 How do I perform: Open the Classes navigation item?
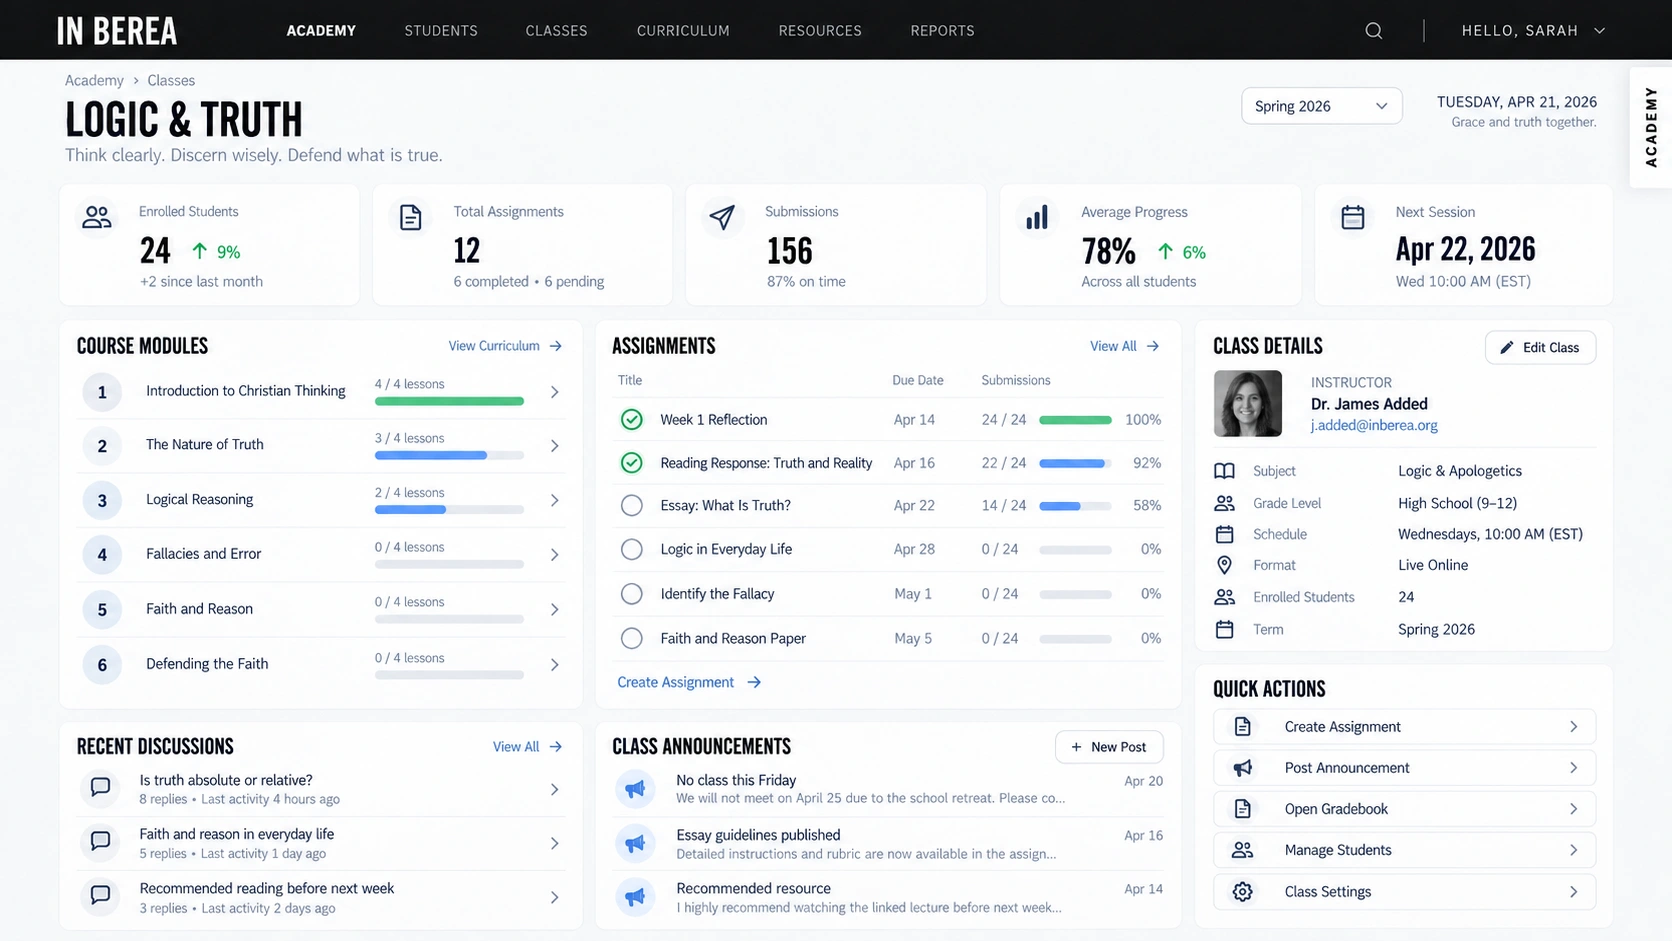(556, 31)
